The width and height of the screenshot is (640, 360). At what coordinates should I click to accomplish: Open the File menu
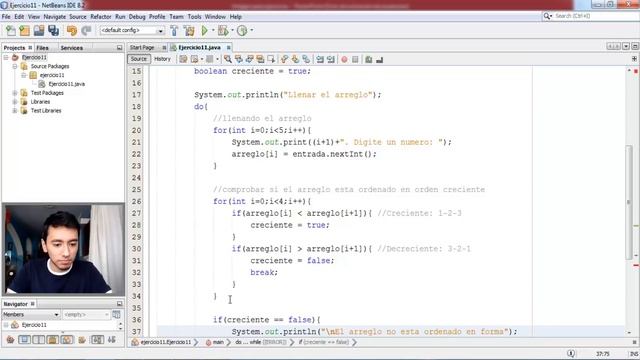point(6,17)
